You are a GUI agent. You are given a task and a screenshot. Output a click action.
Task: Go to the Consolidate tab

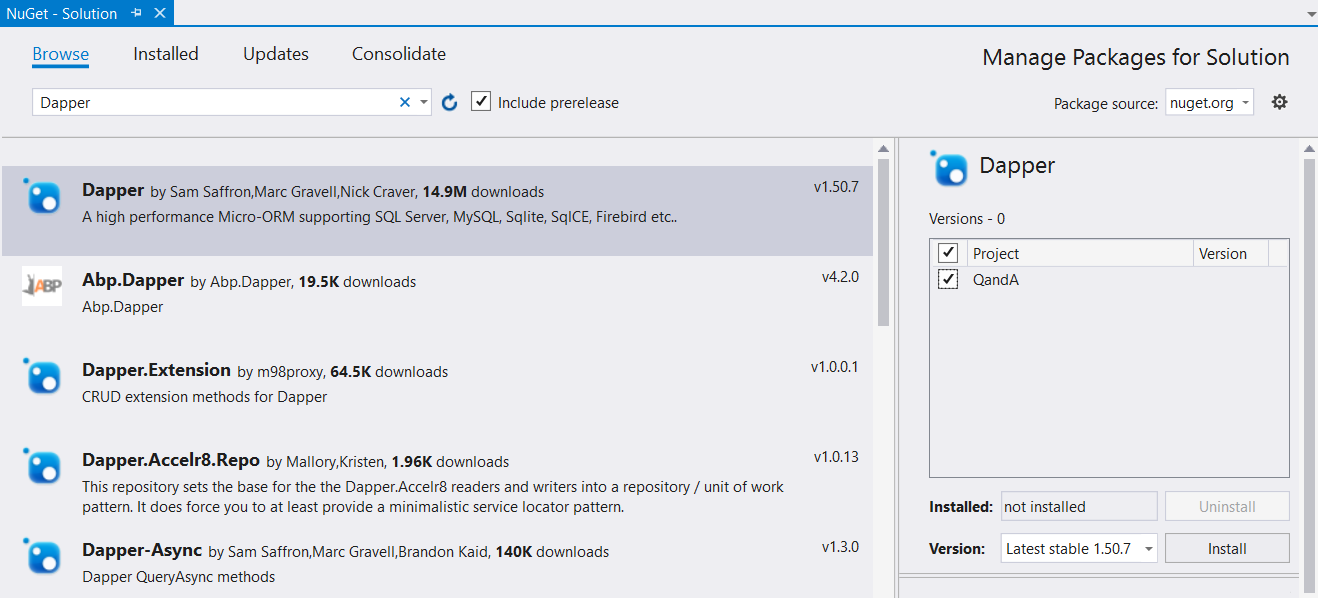[399, 54]
